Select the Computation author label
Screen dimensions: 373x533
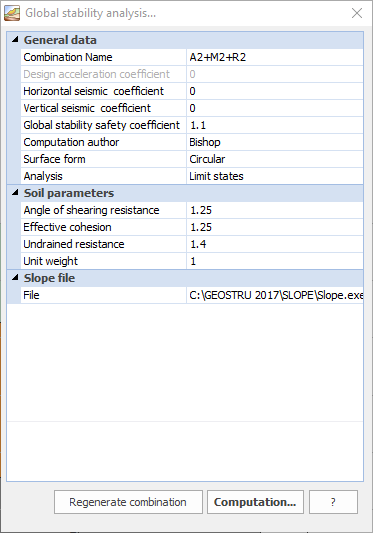click(x=71, y=142)
